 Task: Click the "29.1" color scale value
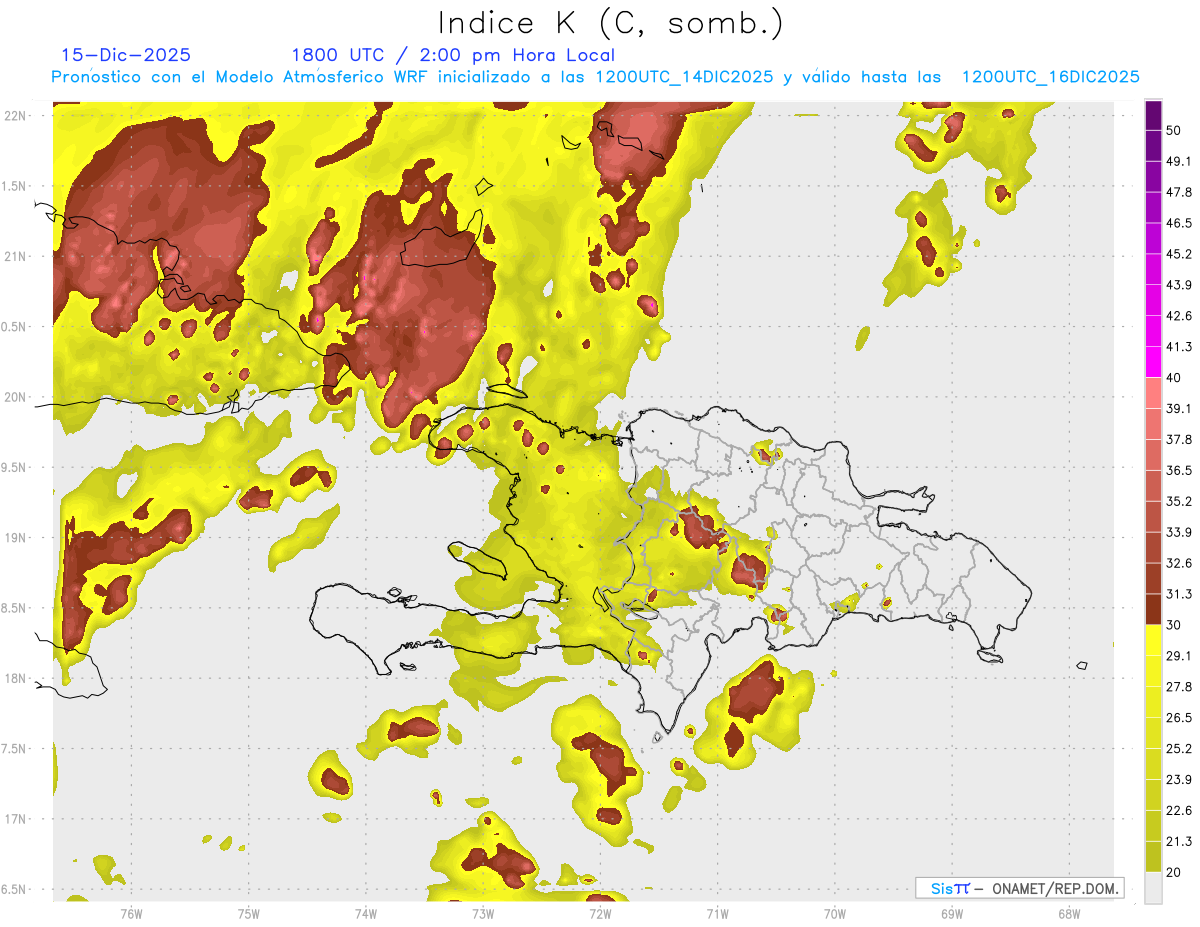[x=1179, y=656]
